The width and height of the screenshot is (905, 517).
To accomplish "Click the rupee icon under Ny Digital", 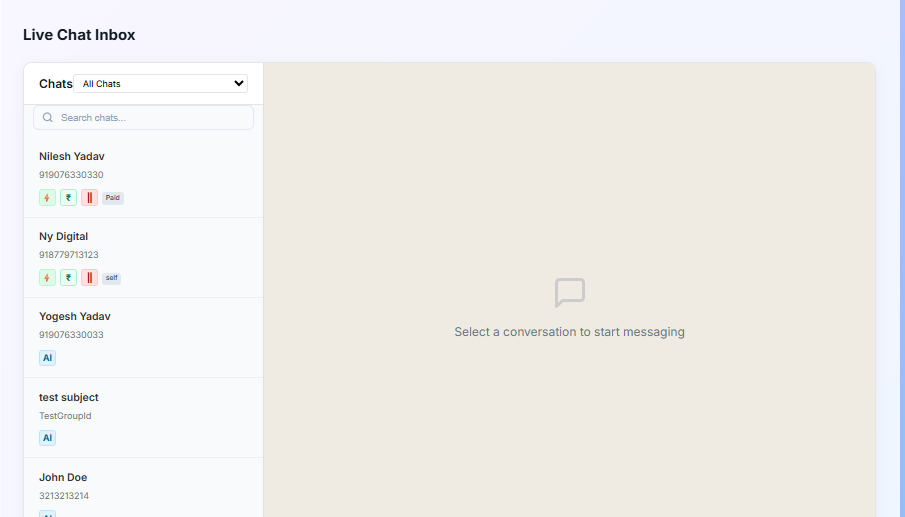I will point(68,278).
